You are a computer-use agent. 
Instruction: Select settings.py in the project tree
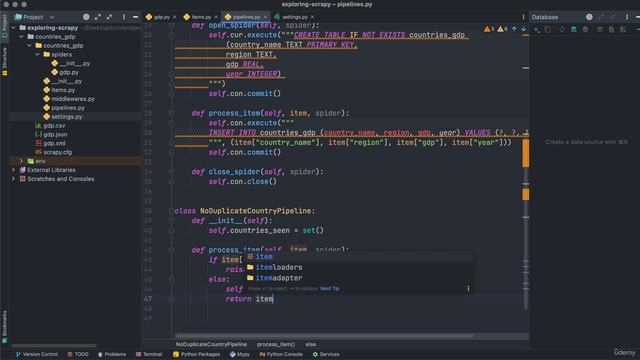click(x=63, y=117)
